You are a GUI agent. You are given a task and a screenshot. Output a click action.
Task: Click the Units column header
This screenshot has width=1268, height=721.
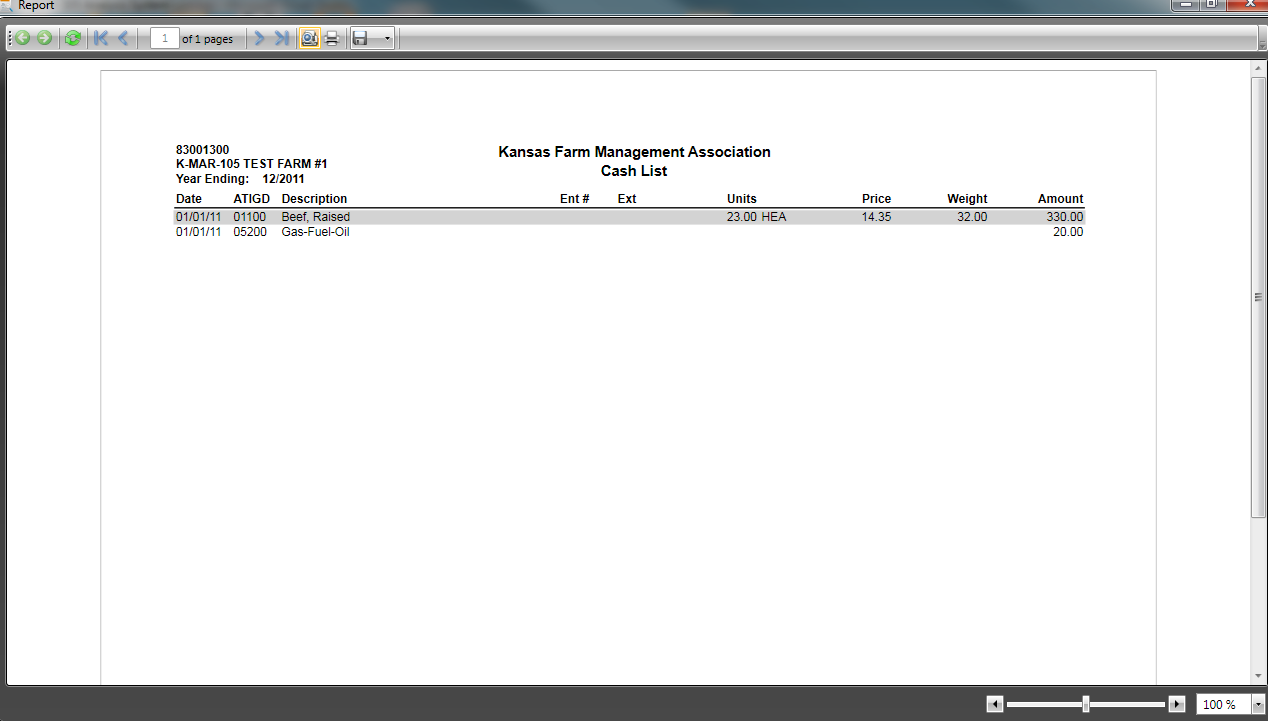pos(742,199)
